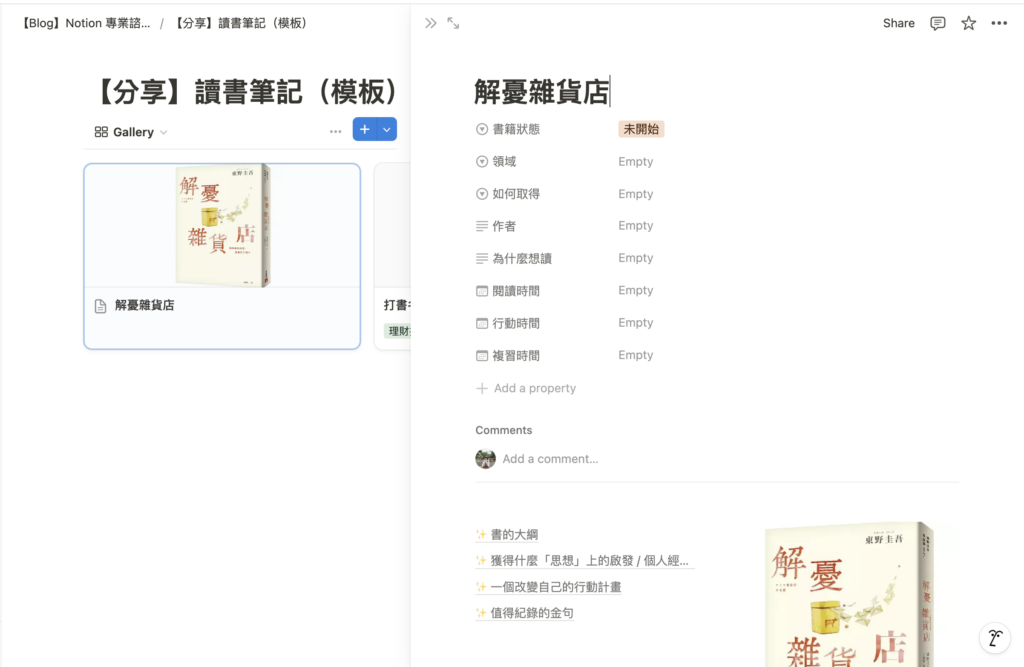
Task: Open the Gallery view dropdown
Action: [131, 132]
